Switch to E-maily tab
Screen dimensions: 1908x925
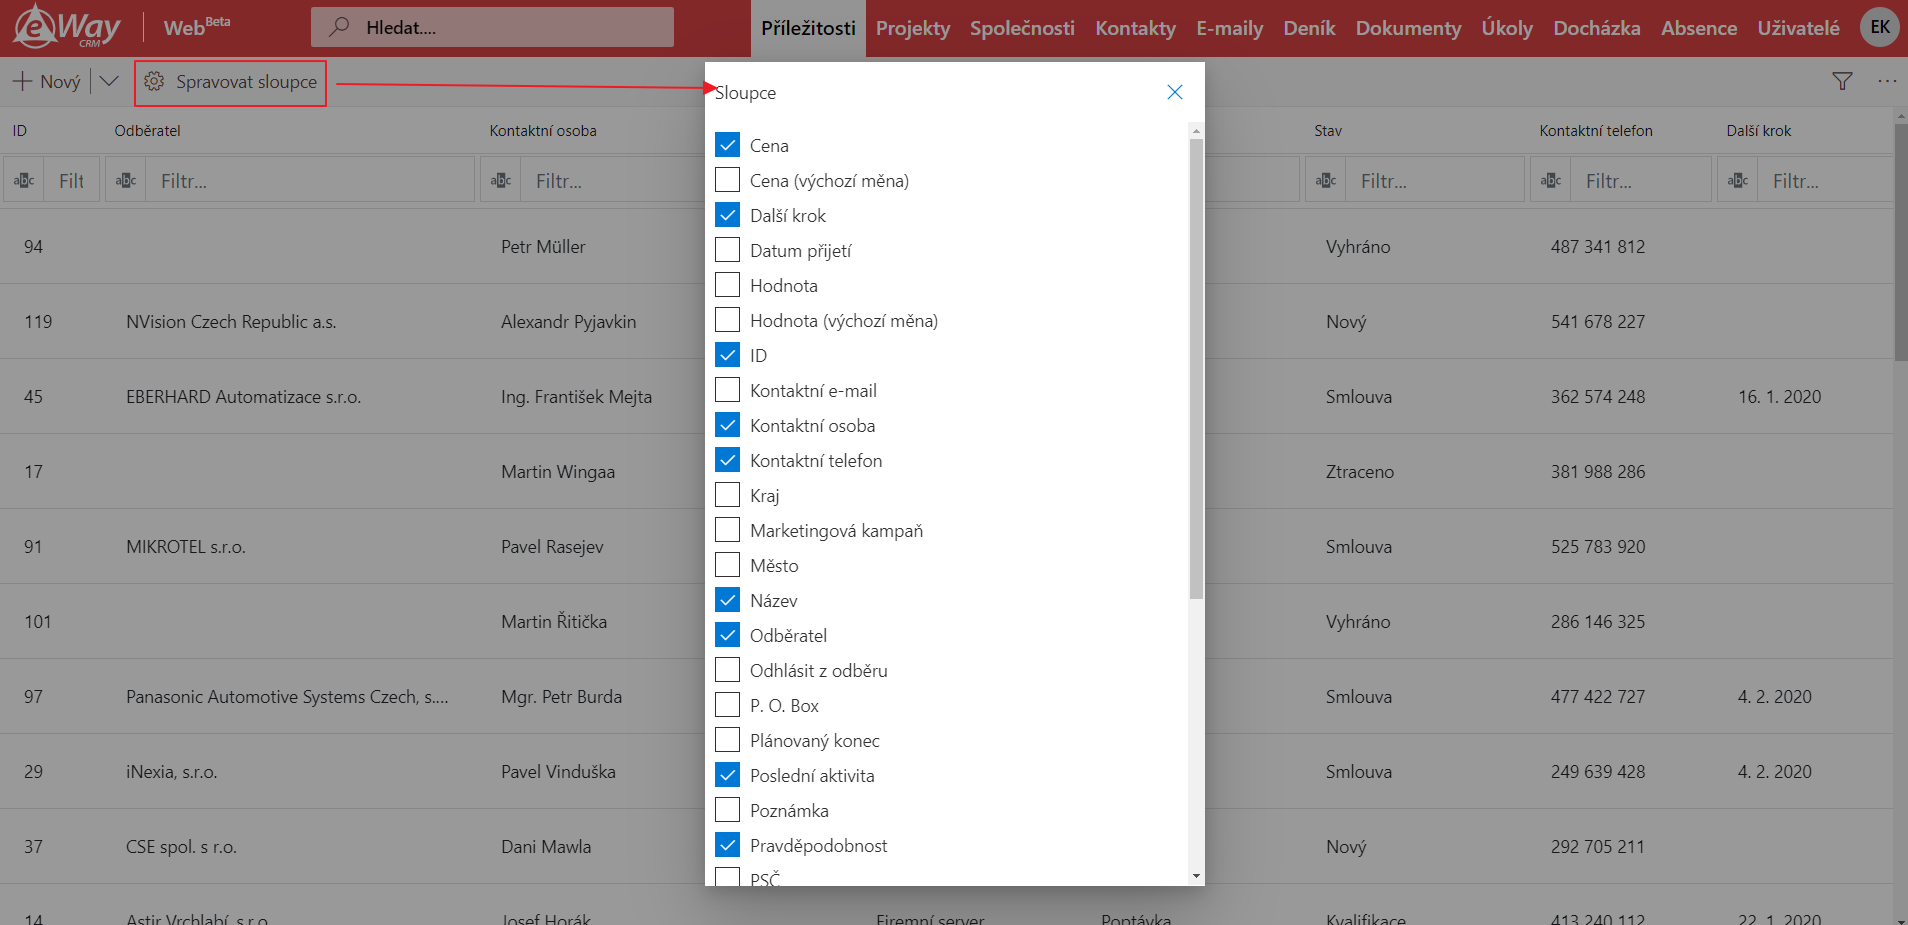click(x=1229, y=28)
